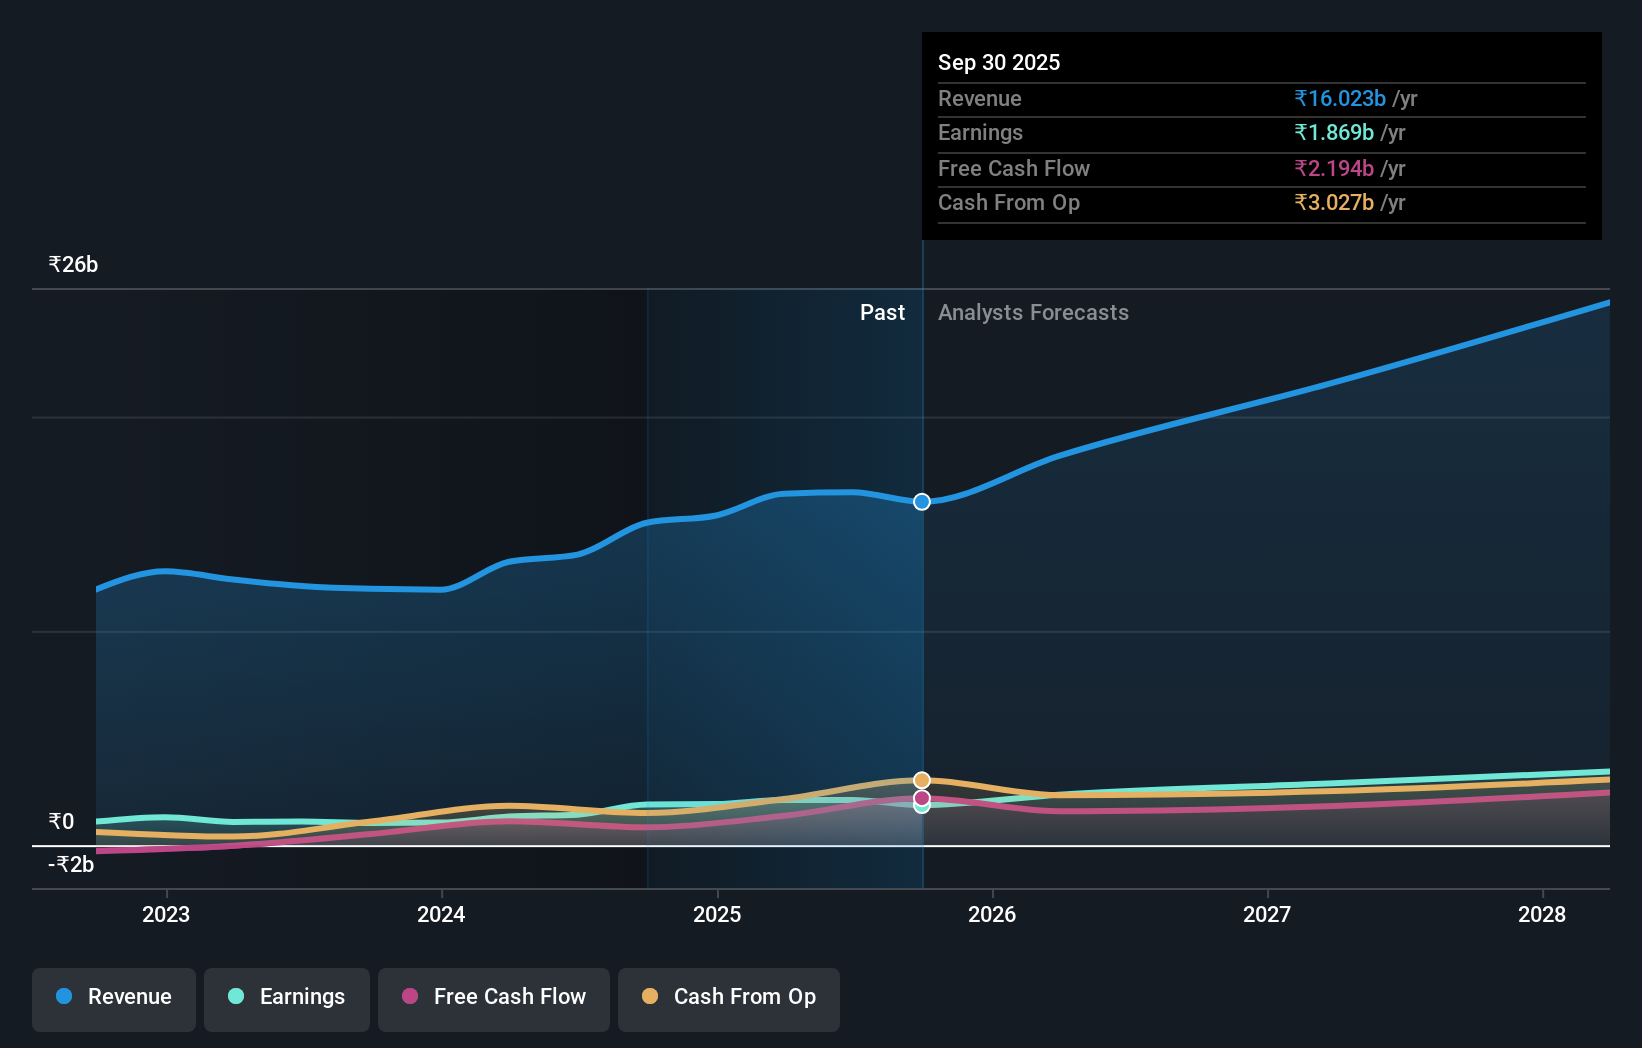This screenshot has height=1048, width=1642.
Task: Toggle the Cash From Op series visibility
Action: click(x=728, y=999)
